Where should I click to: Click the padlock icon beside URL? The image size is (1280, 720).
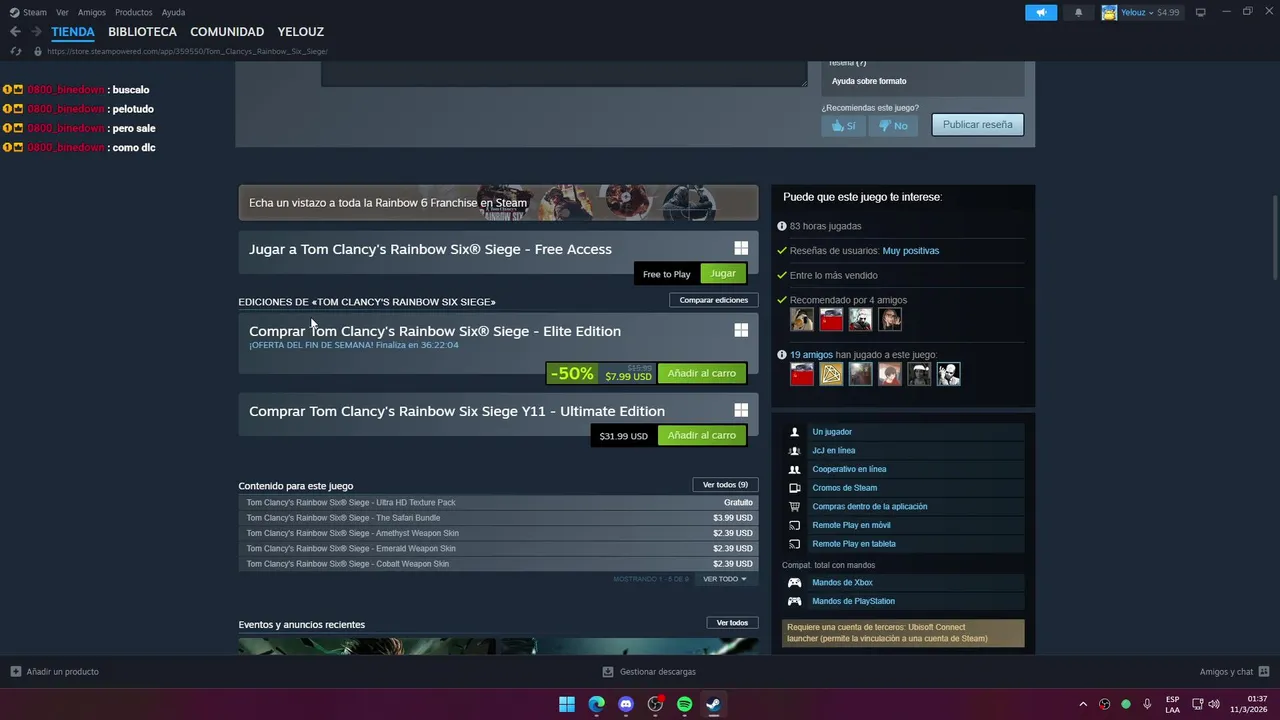point(38,51)
